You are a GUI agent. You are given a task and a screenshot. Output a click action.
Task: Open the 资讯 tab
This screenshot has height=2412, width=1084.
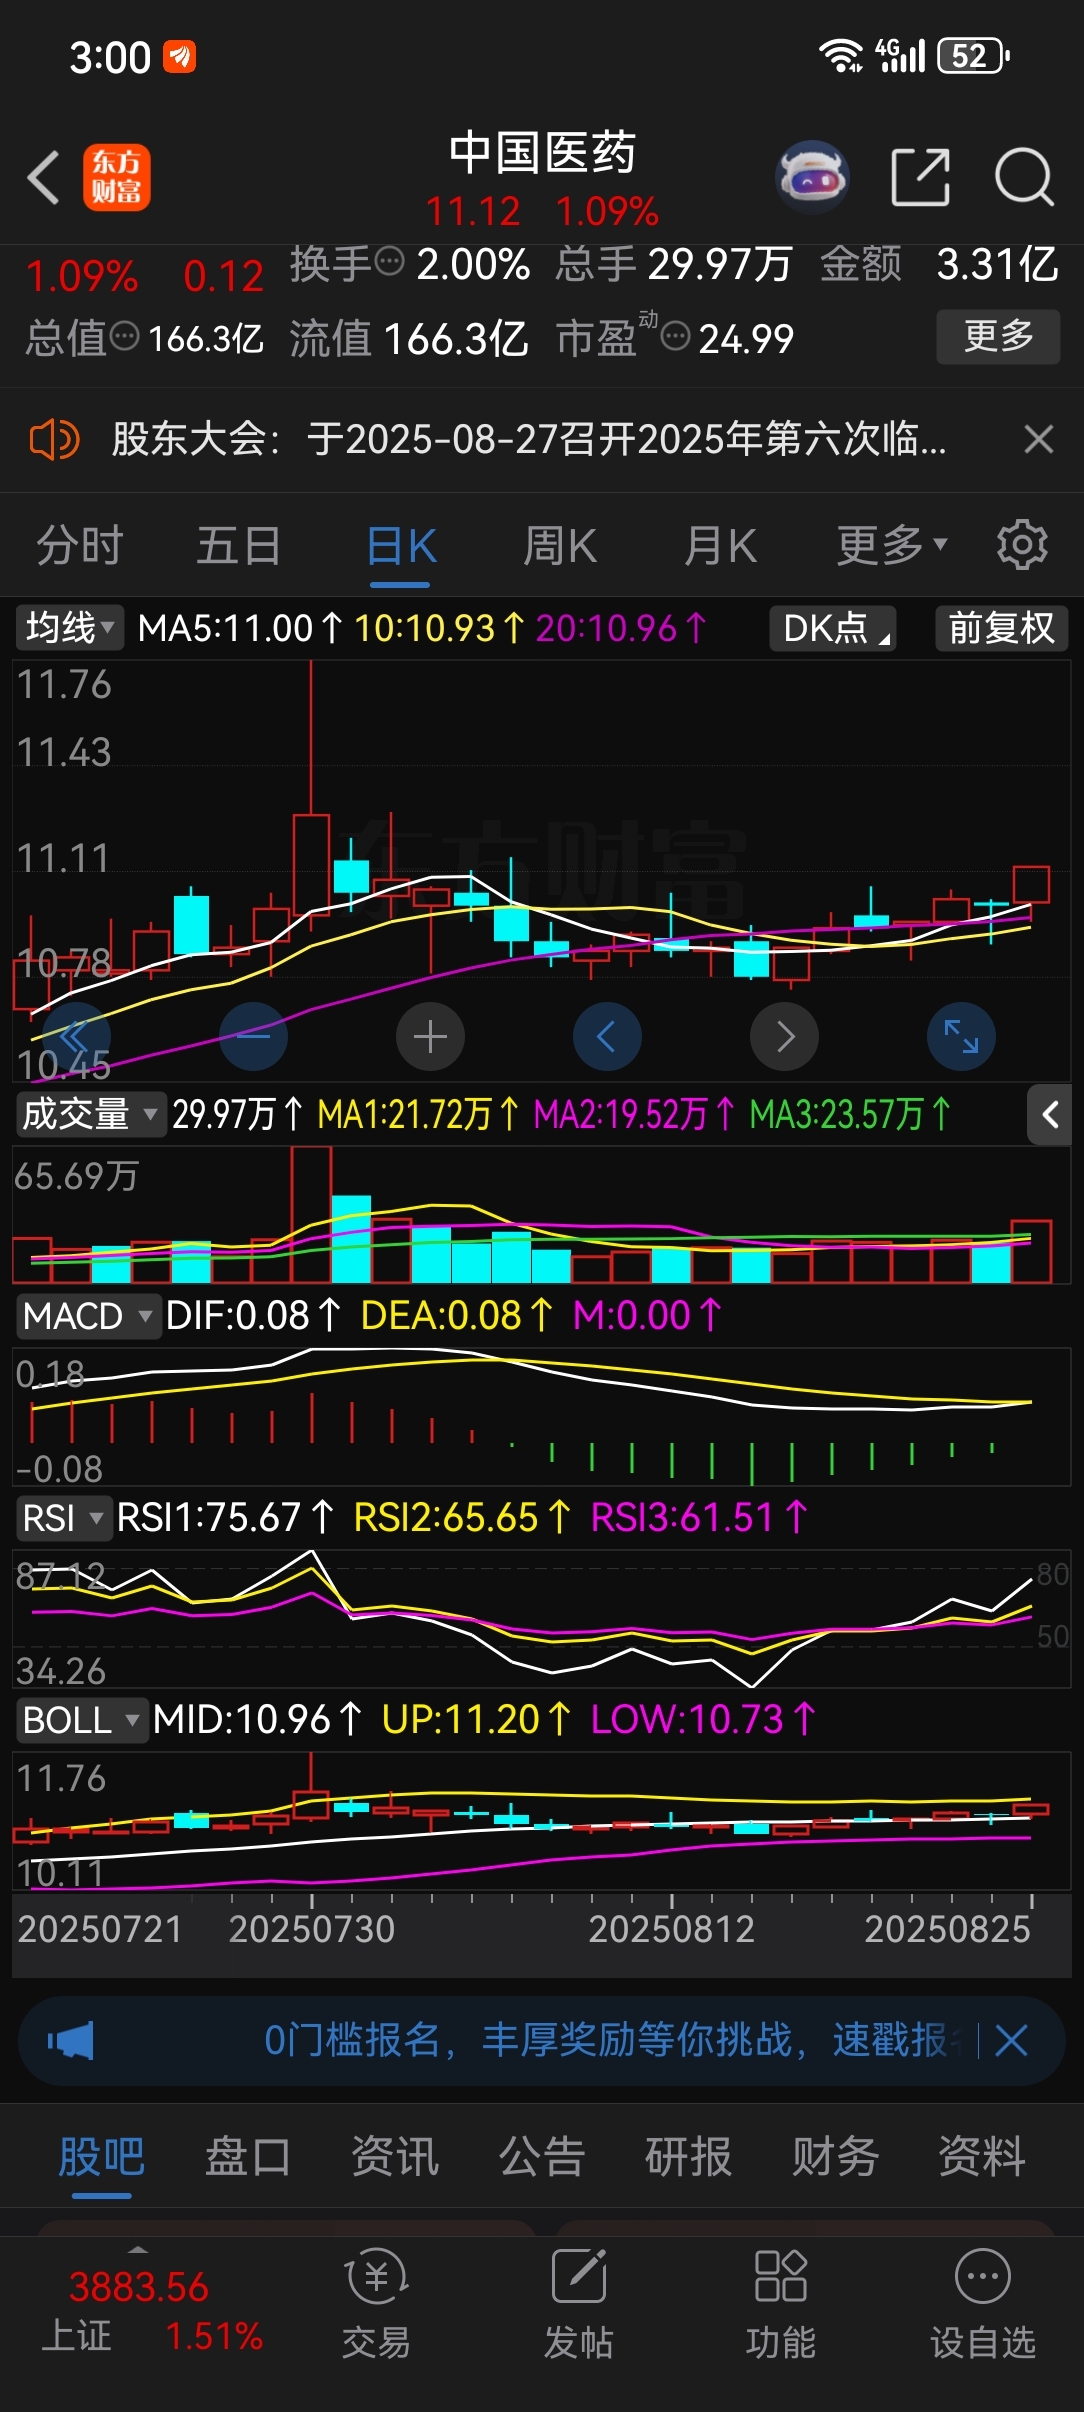[x=395, y=2156]
